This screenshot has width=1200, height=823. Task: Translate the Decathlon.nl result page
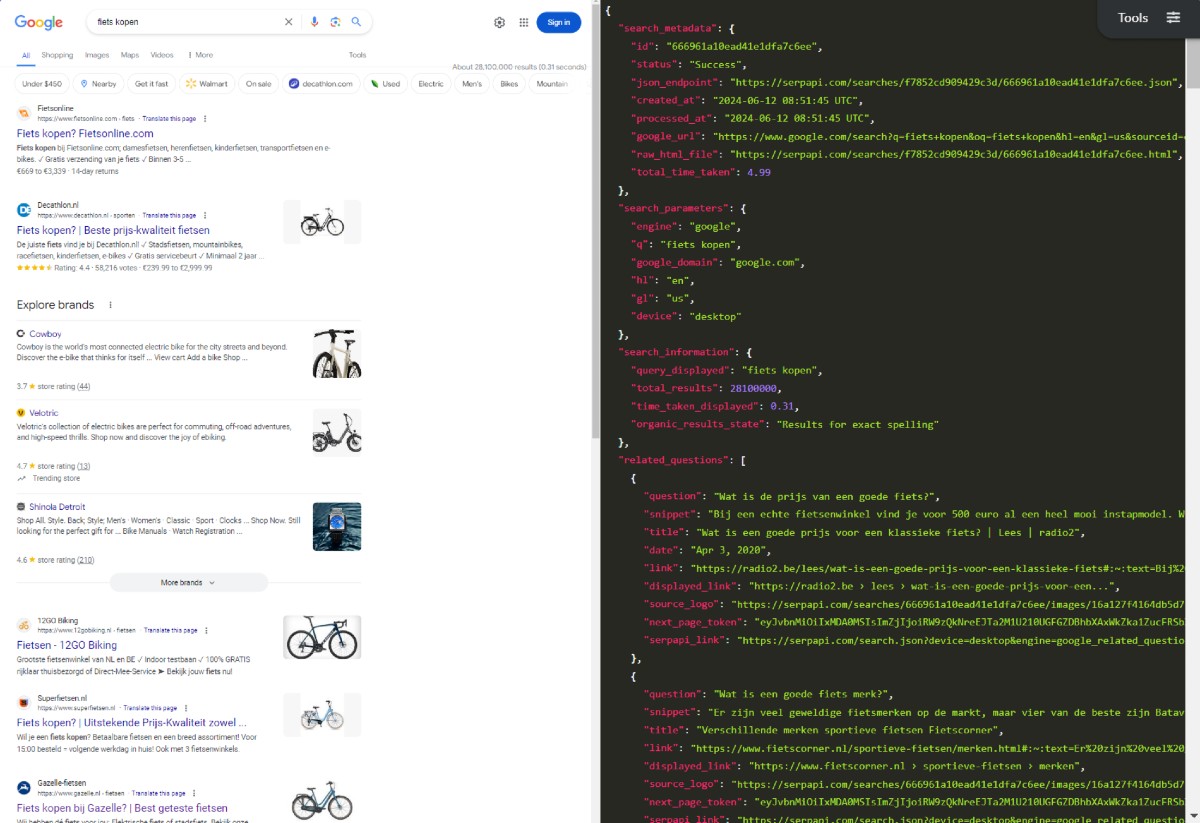click(x=169, y=215)
